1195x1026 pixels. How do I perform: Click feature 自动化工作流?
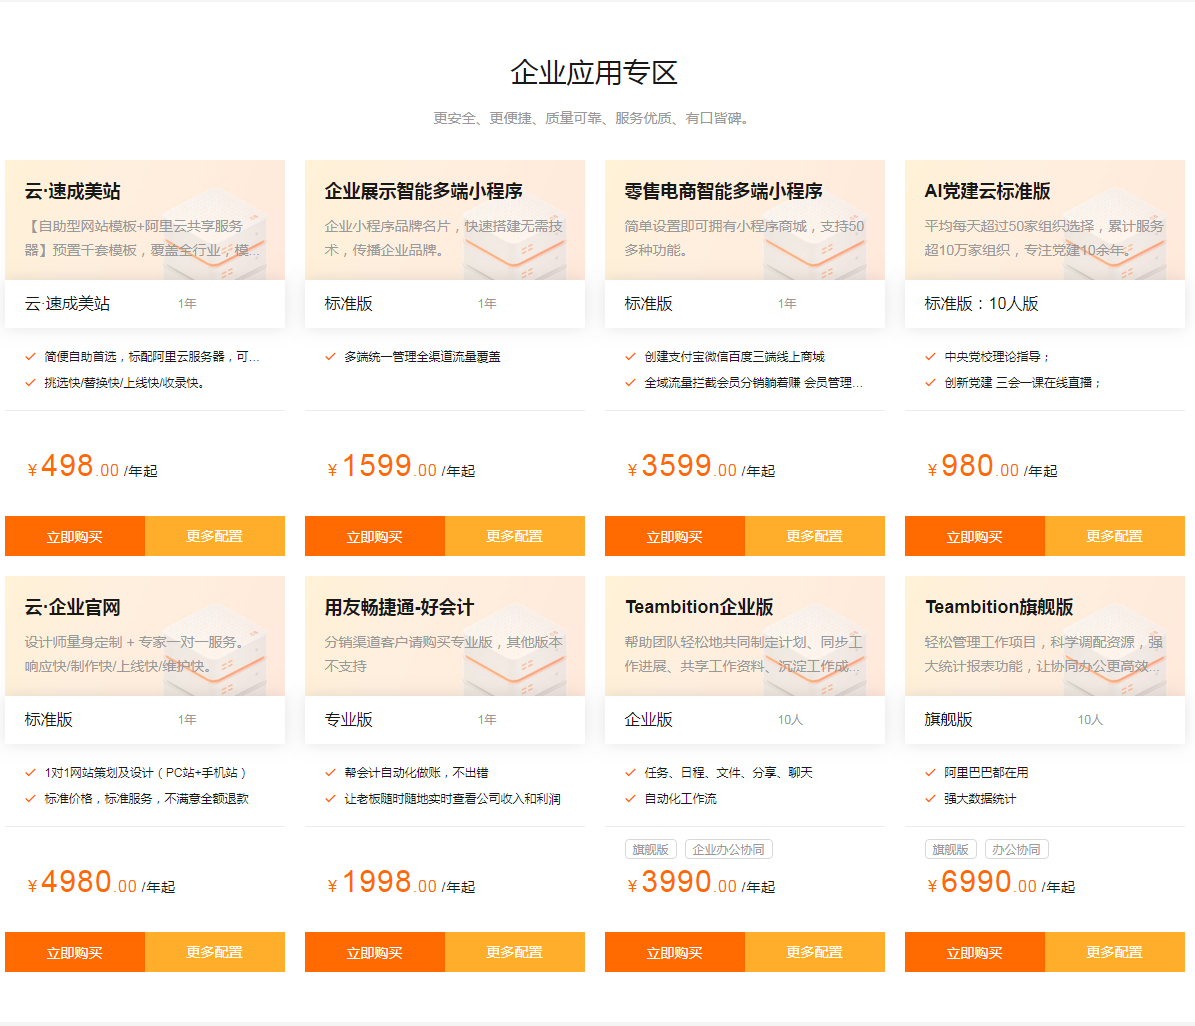click(x=681, y=799)
